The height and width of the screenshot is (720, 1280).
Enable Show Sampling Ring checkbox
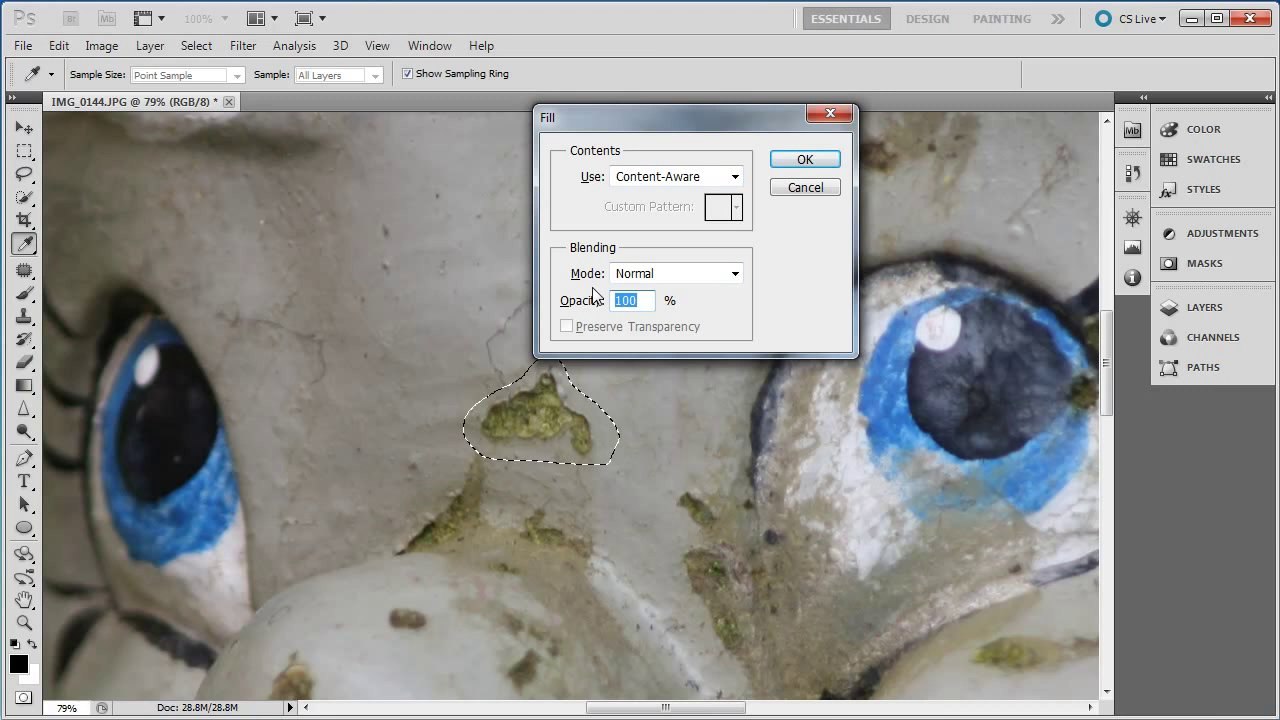pyautogui.click(x=407, y=73)
